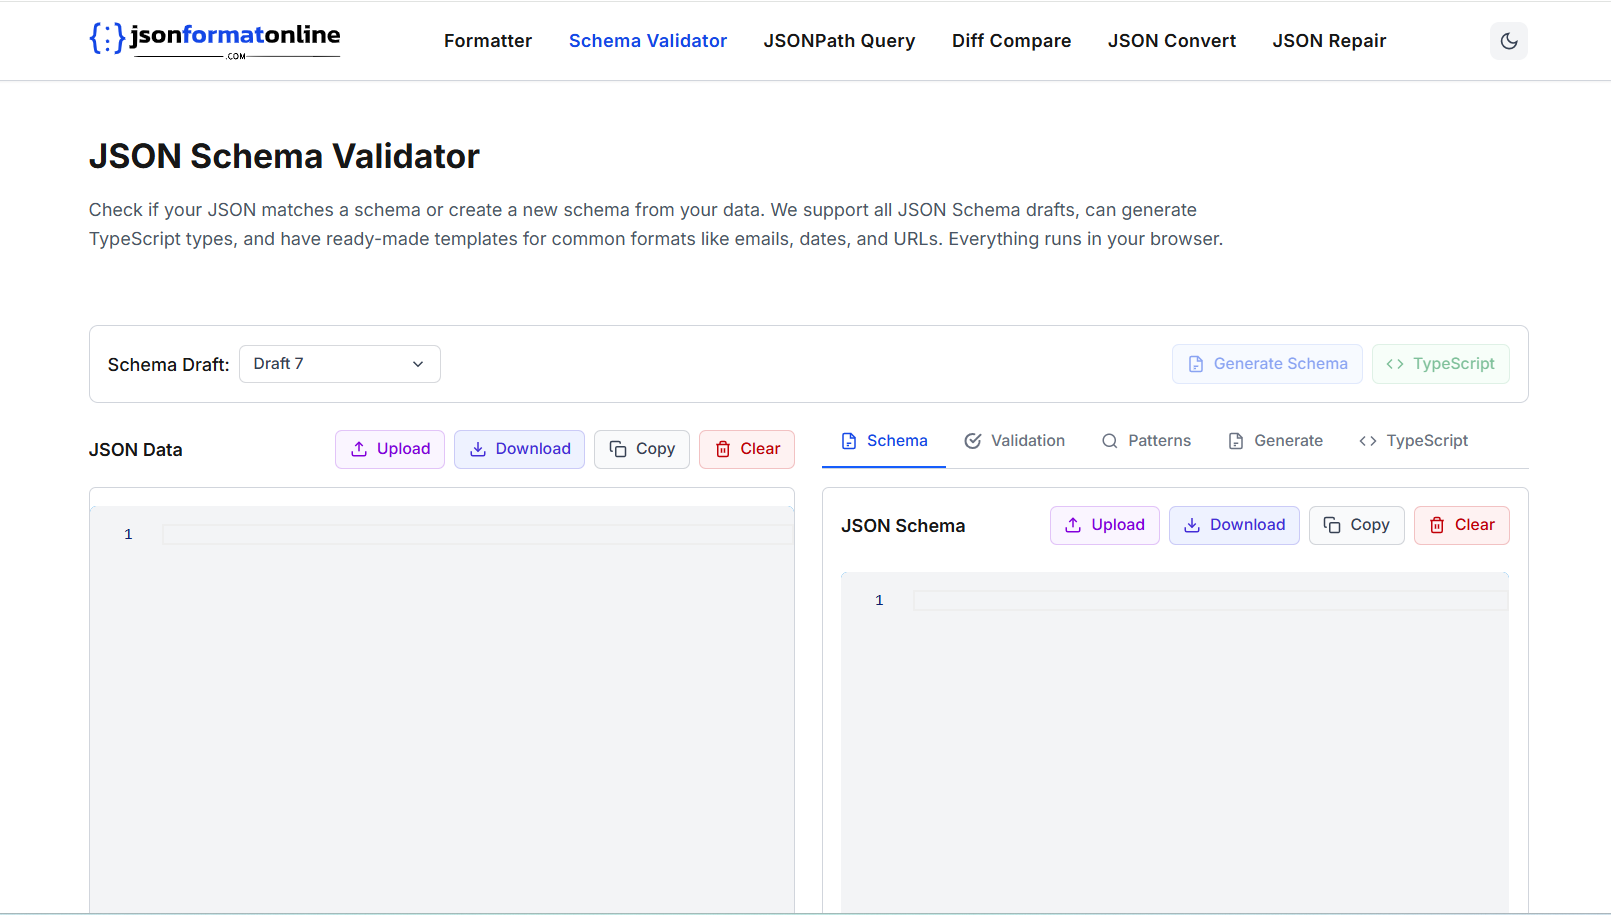Click the Generate Schema document icon

(1196, 363)
